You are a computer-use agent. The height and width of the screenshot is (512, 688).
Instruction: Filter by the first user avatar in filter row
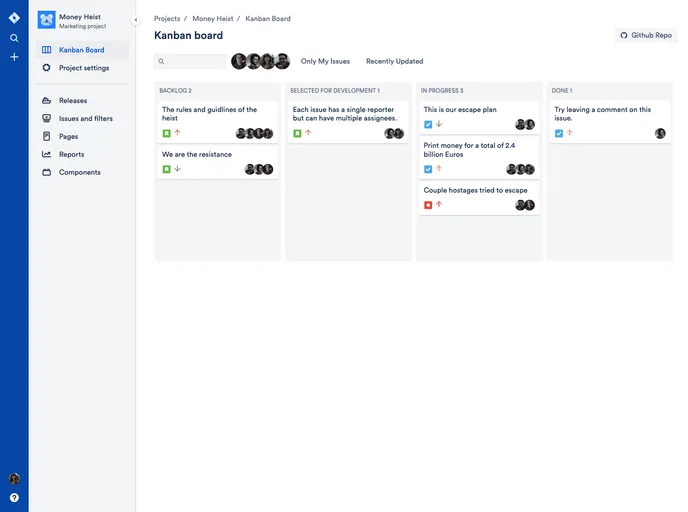pyautogui.click(x=239, y=61)
